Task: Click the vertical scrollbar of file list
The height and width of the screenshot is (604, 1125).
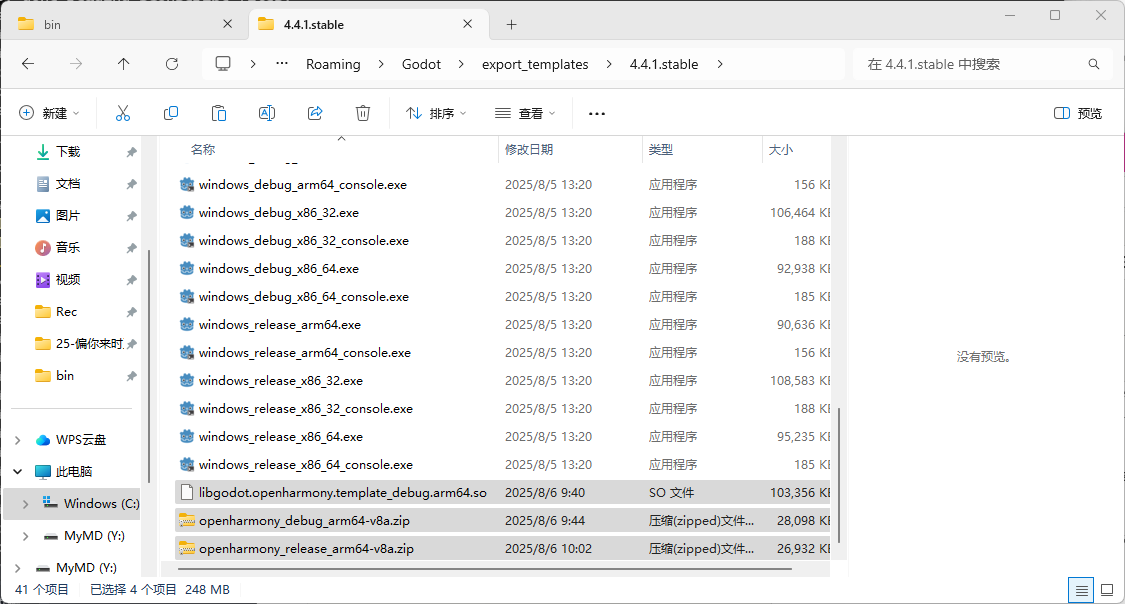Action: pyautogui.click(x=838, y=475)
